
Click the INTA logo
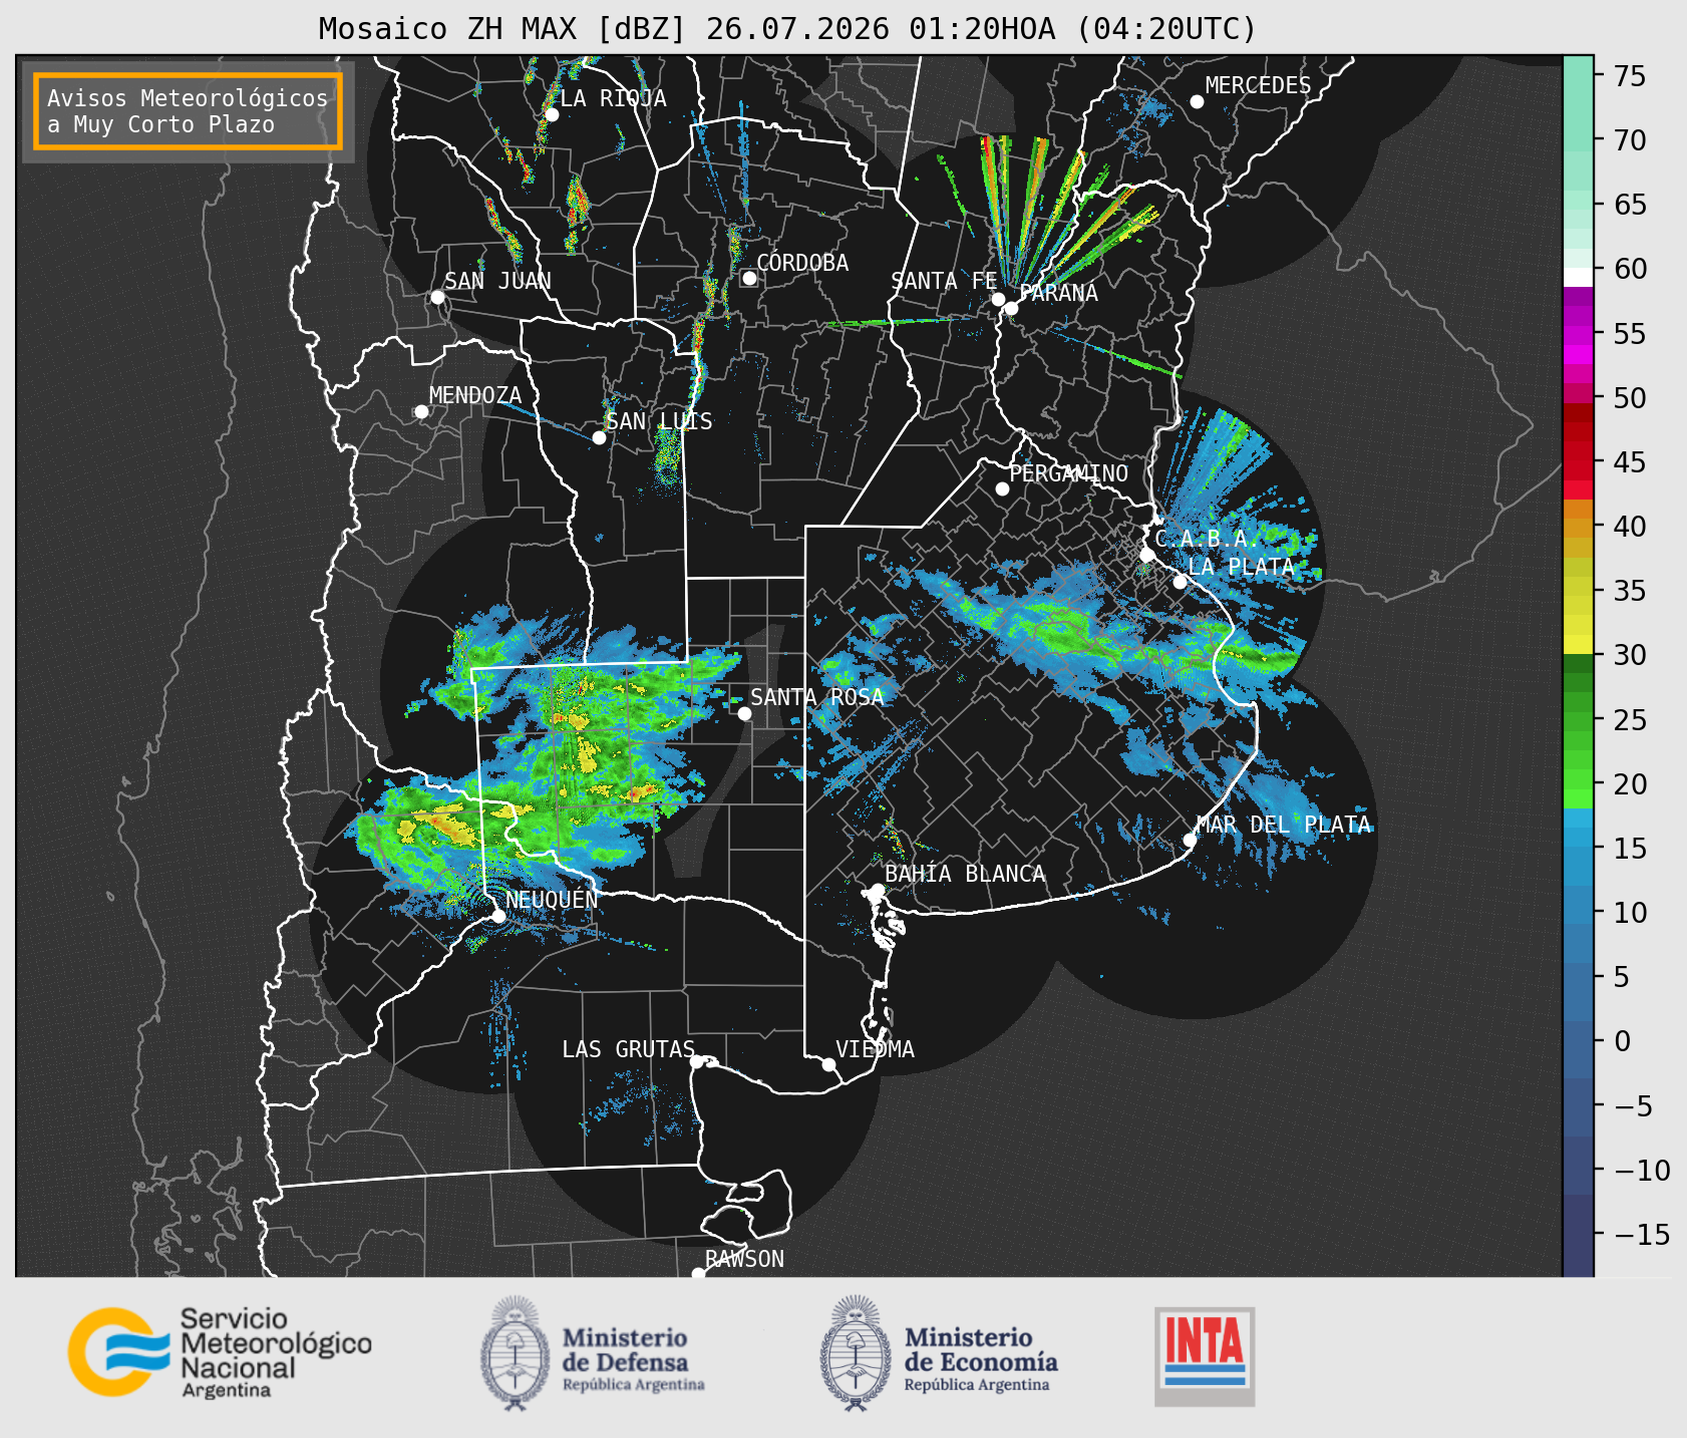pos(1204,1356)
